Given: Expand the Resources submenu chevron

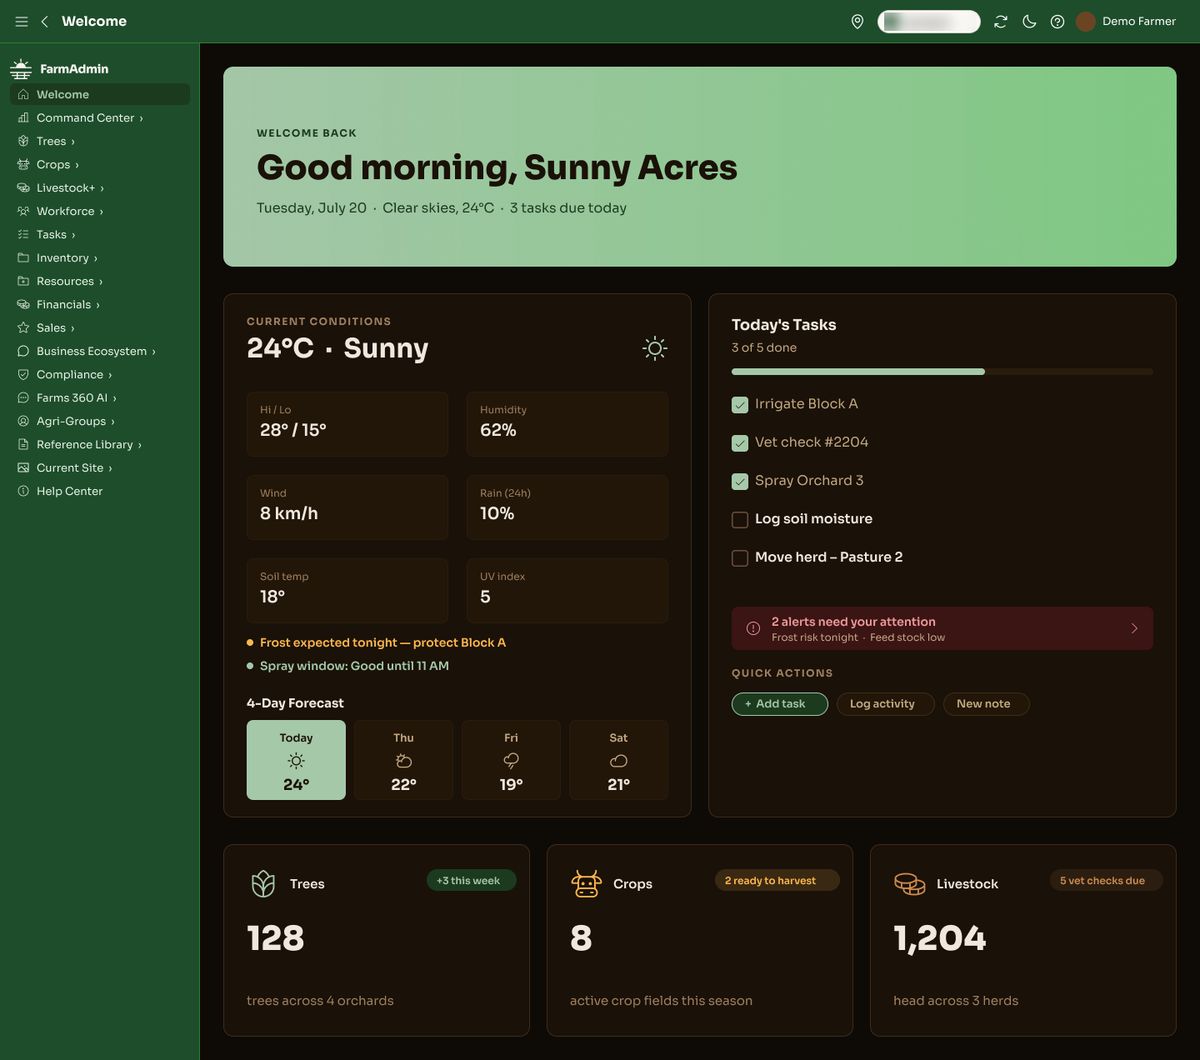Looking at the screenshot, I should point(100,282).
